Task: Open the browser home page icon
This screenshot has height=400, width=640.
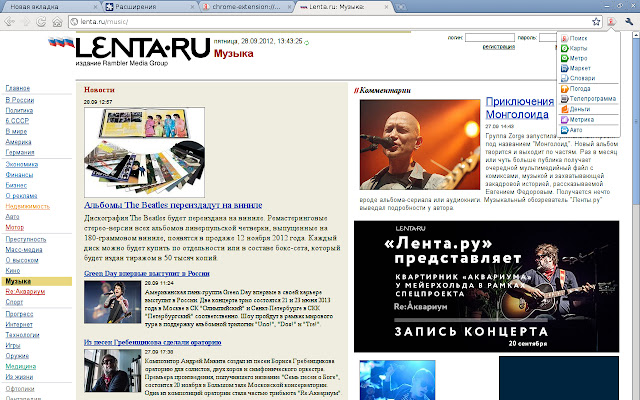Action: [58, 21]
